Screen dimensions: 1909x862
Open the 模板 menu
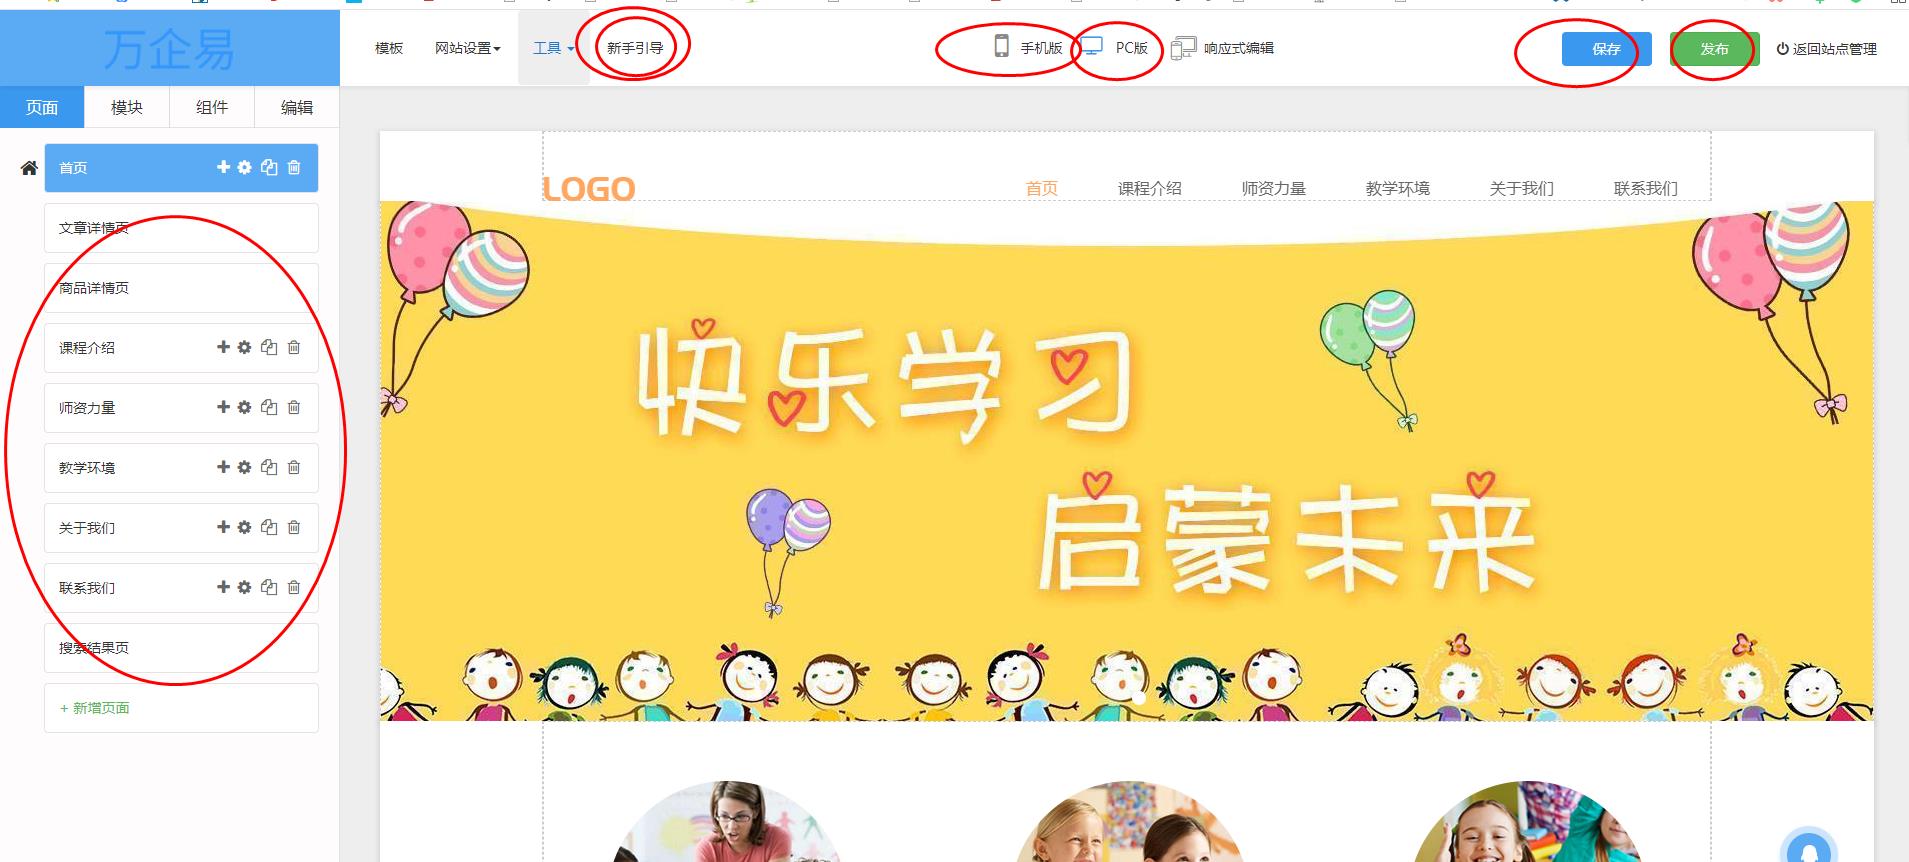pos(389,48)
